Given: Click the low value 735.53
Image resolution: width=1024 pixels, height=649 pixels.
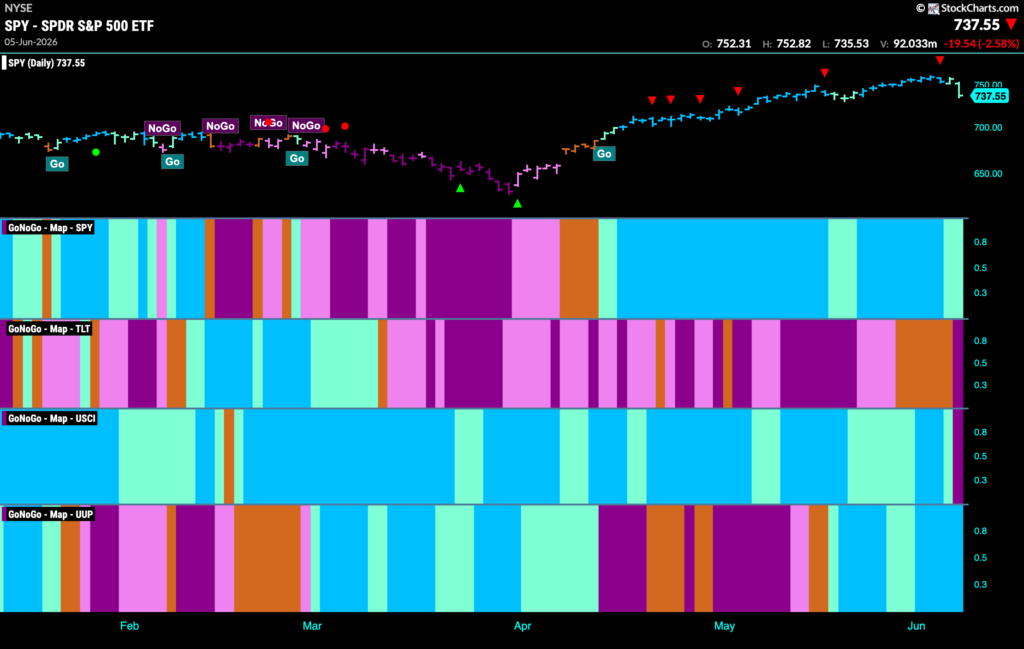Looking at the screenshot, I should point(852,44).
